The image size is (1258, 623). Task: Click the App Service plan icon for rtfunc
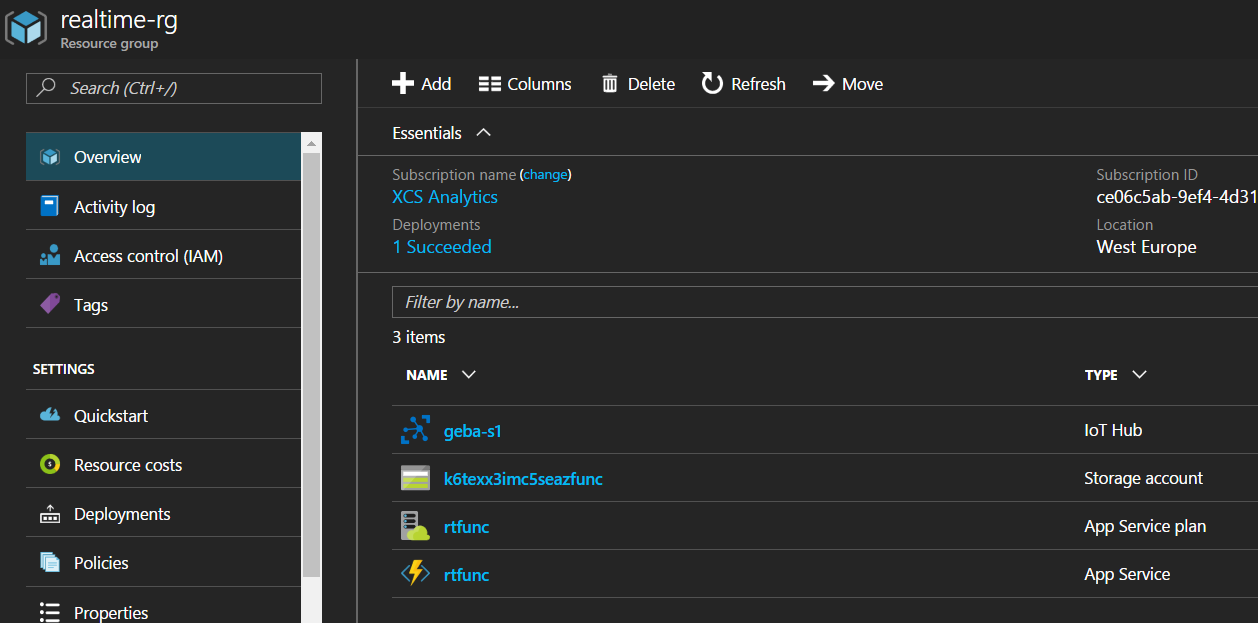[x=414, y=527]
